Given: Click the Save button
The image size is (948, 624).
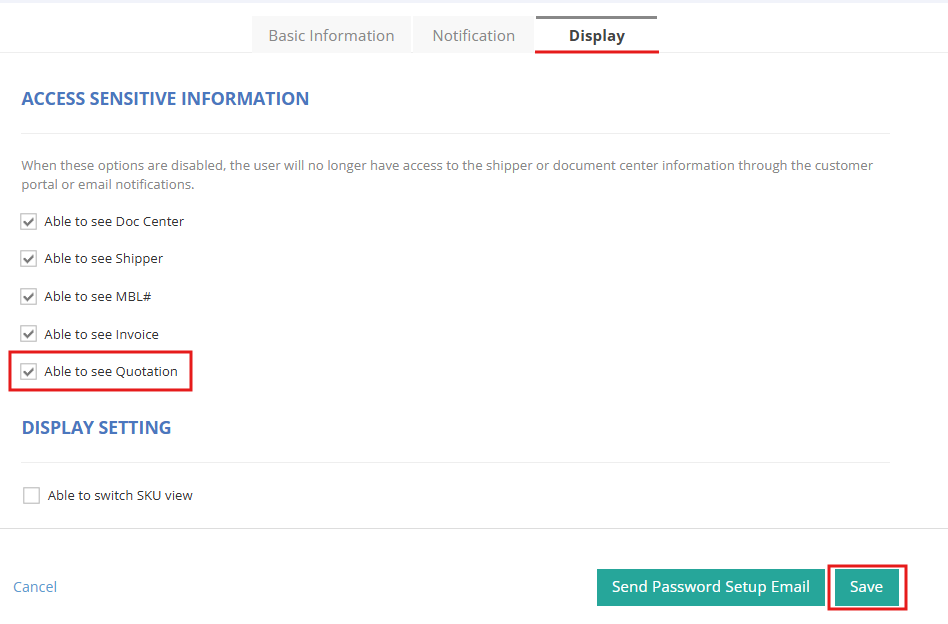Looking at the screenshot, I should (866, 587).
